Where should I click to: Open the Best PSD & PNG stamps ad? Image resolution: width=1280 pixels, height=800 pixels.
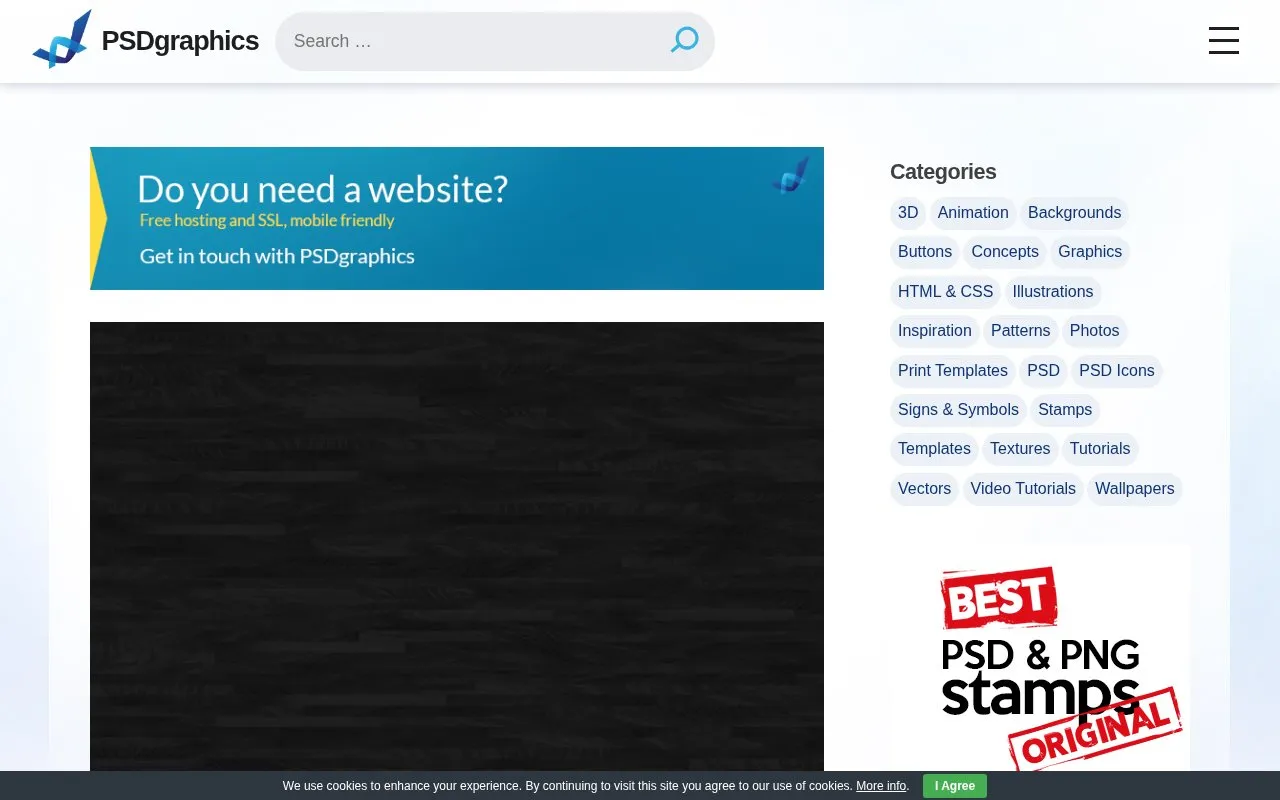pos(1040,658)
